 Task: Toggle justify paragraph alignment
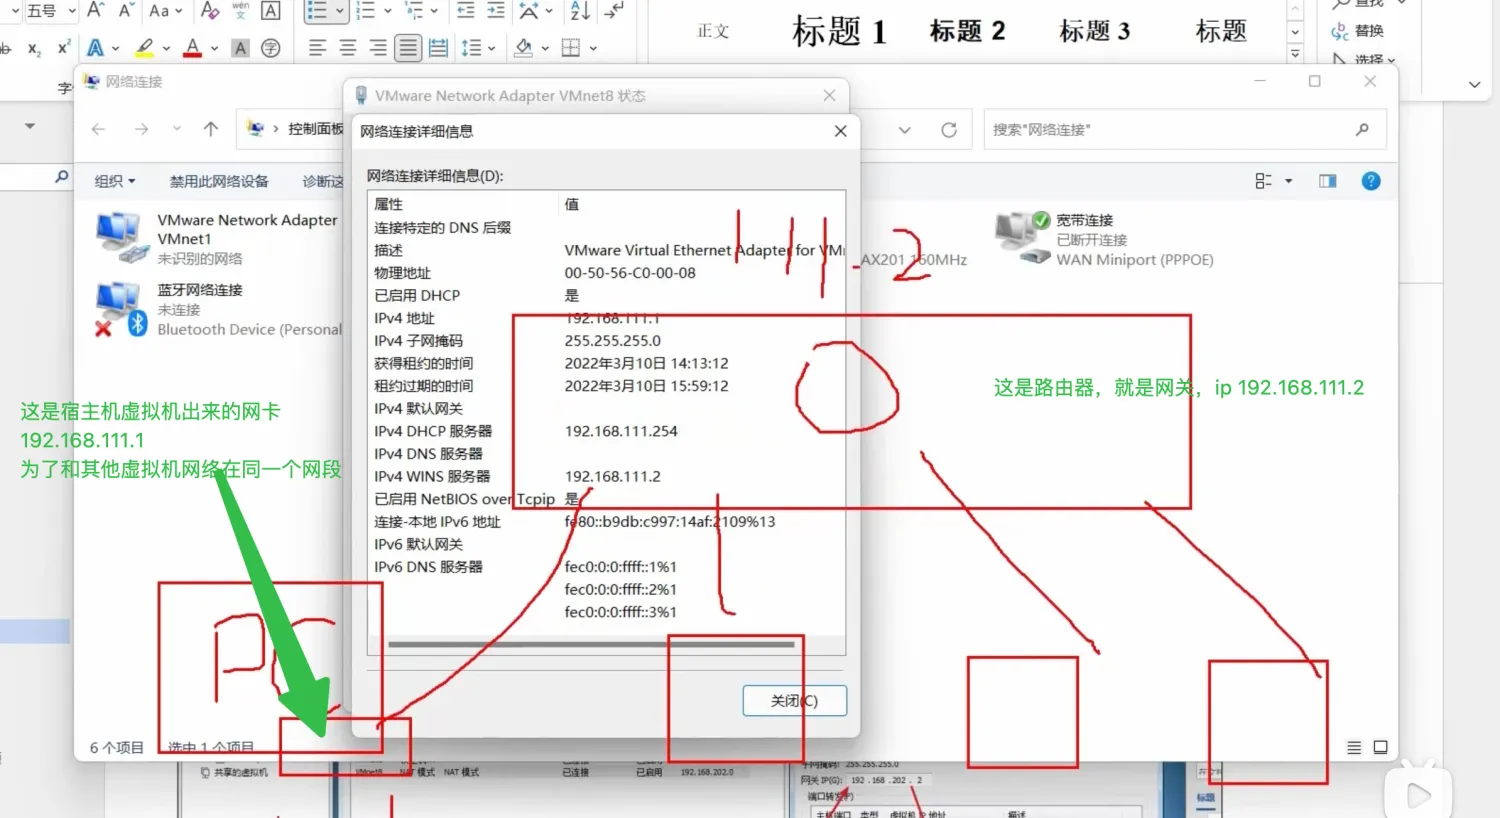point(408,47)
